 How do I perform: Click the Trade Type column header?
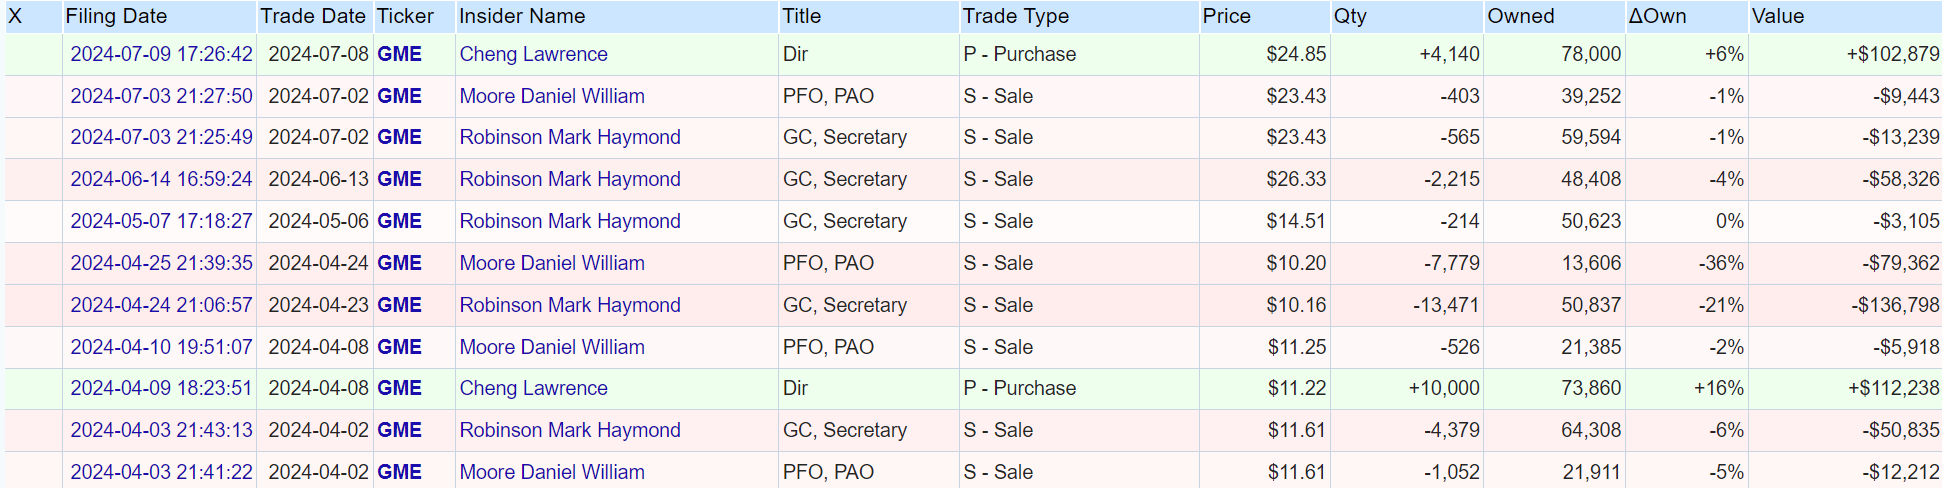click(x=1015, y=16)
